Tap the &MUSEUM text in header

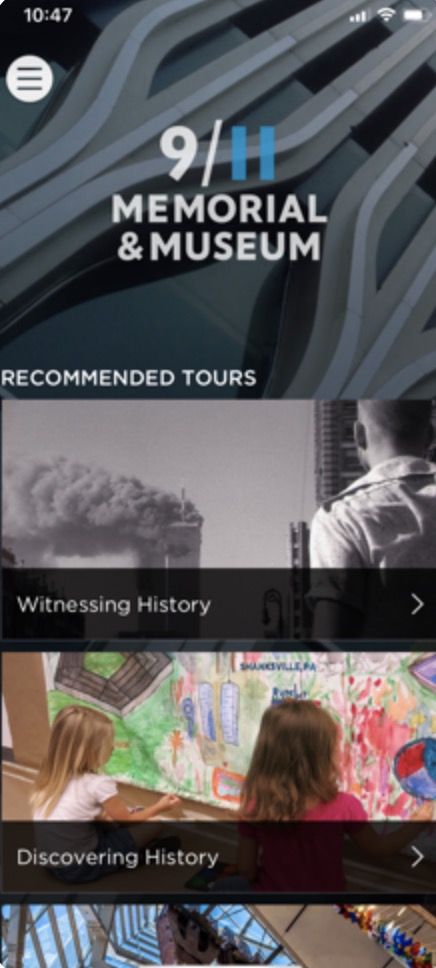click(219, 246)
